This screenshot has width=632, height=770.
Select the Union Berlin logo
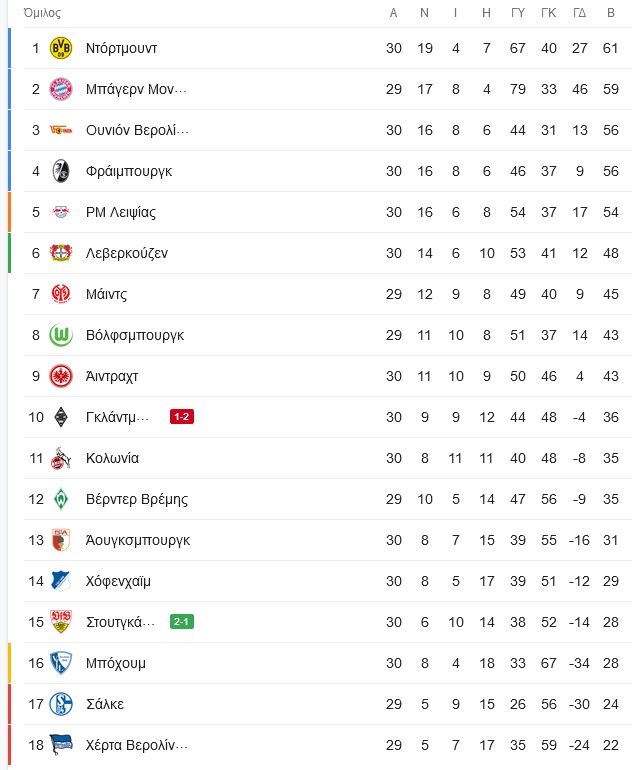click(61, 130)
